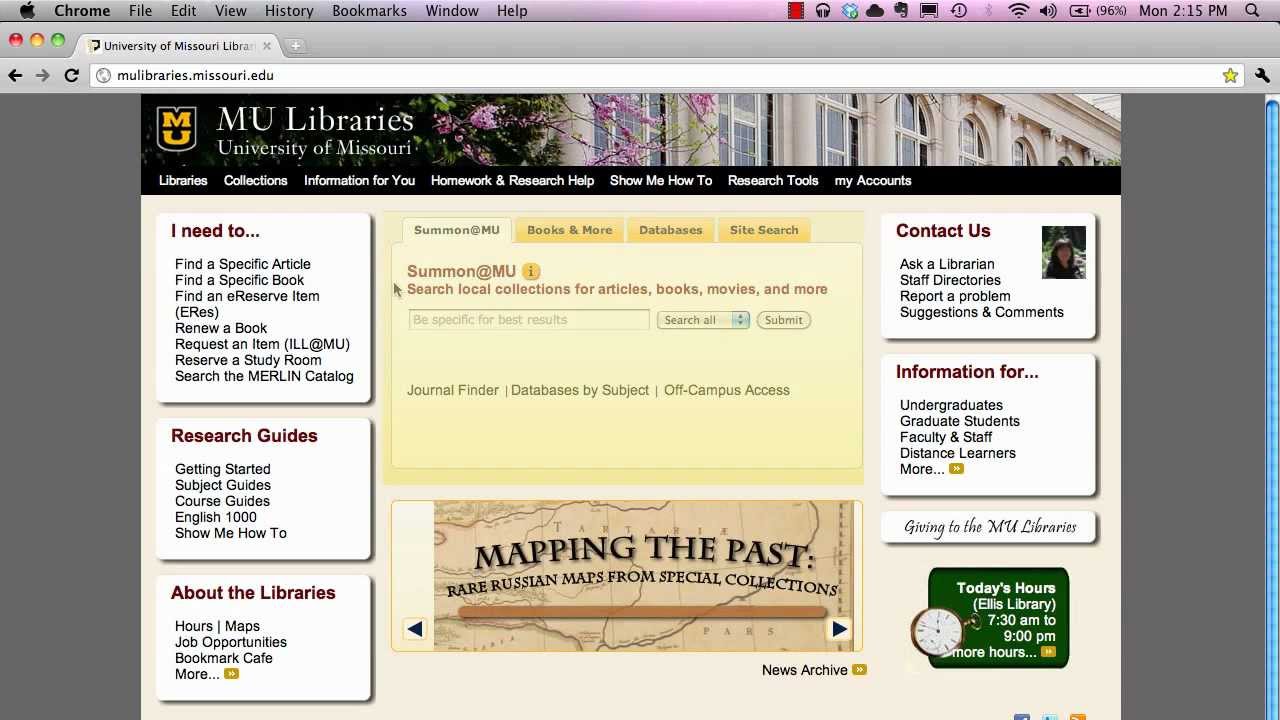Open a new tab with the plus button
Viewport: 1280px width, 720px height.
click(295, 46)
